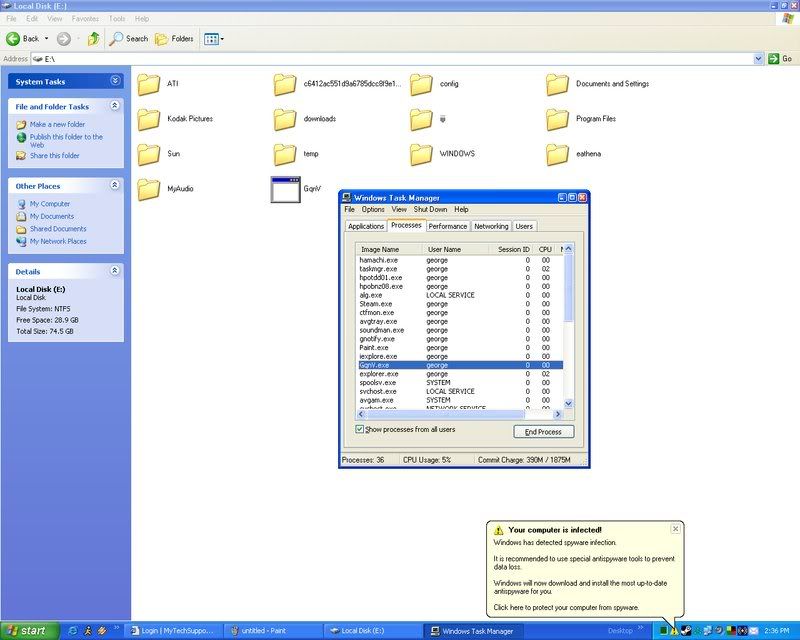Viewport: 800px width, 640px height.
Task: Select the Kodak Pictures folder
Action: 175,119
